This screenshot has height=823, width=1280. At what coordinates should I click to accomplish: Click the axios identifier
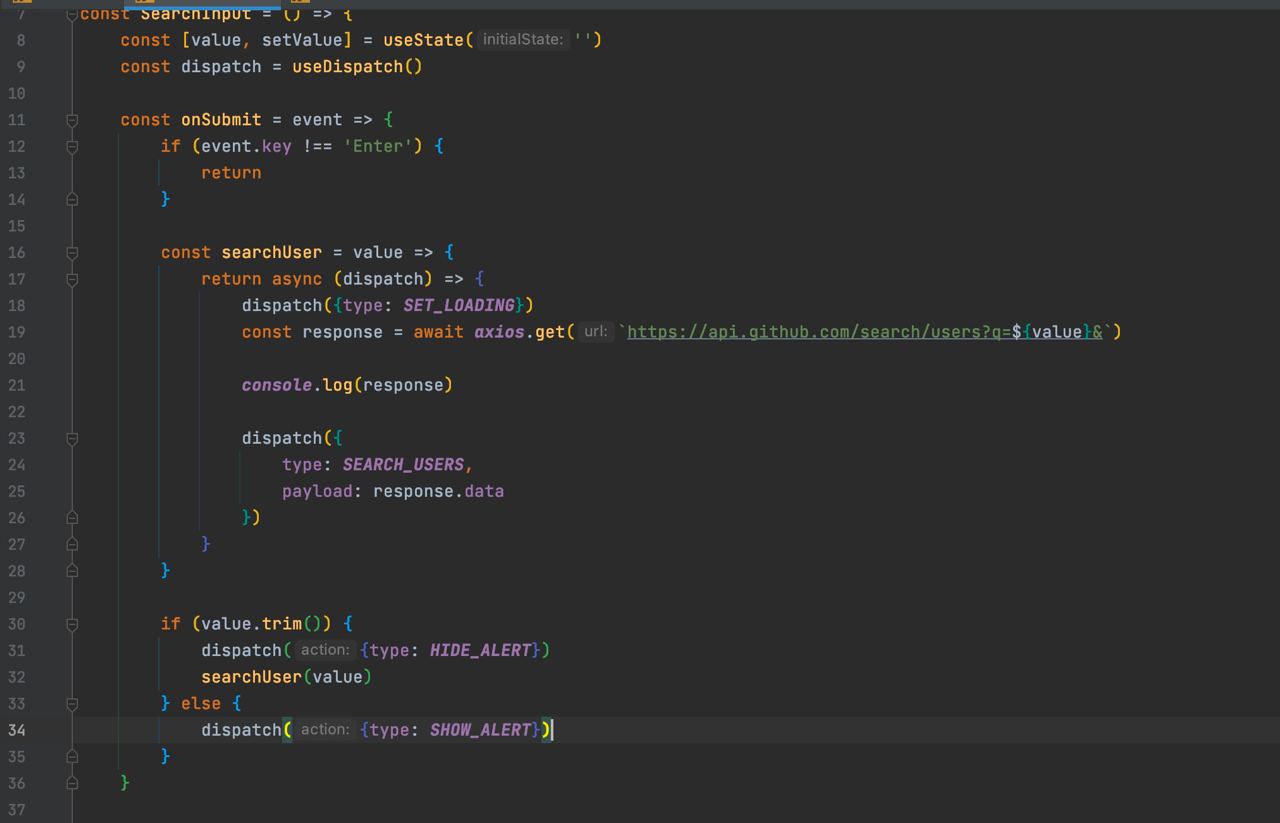(499, 332)
